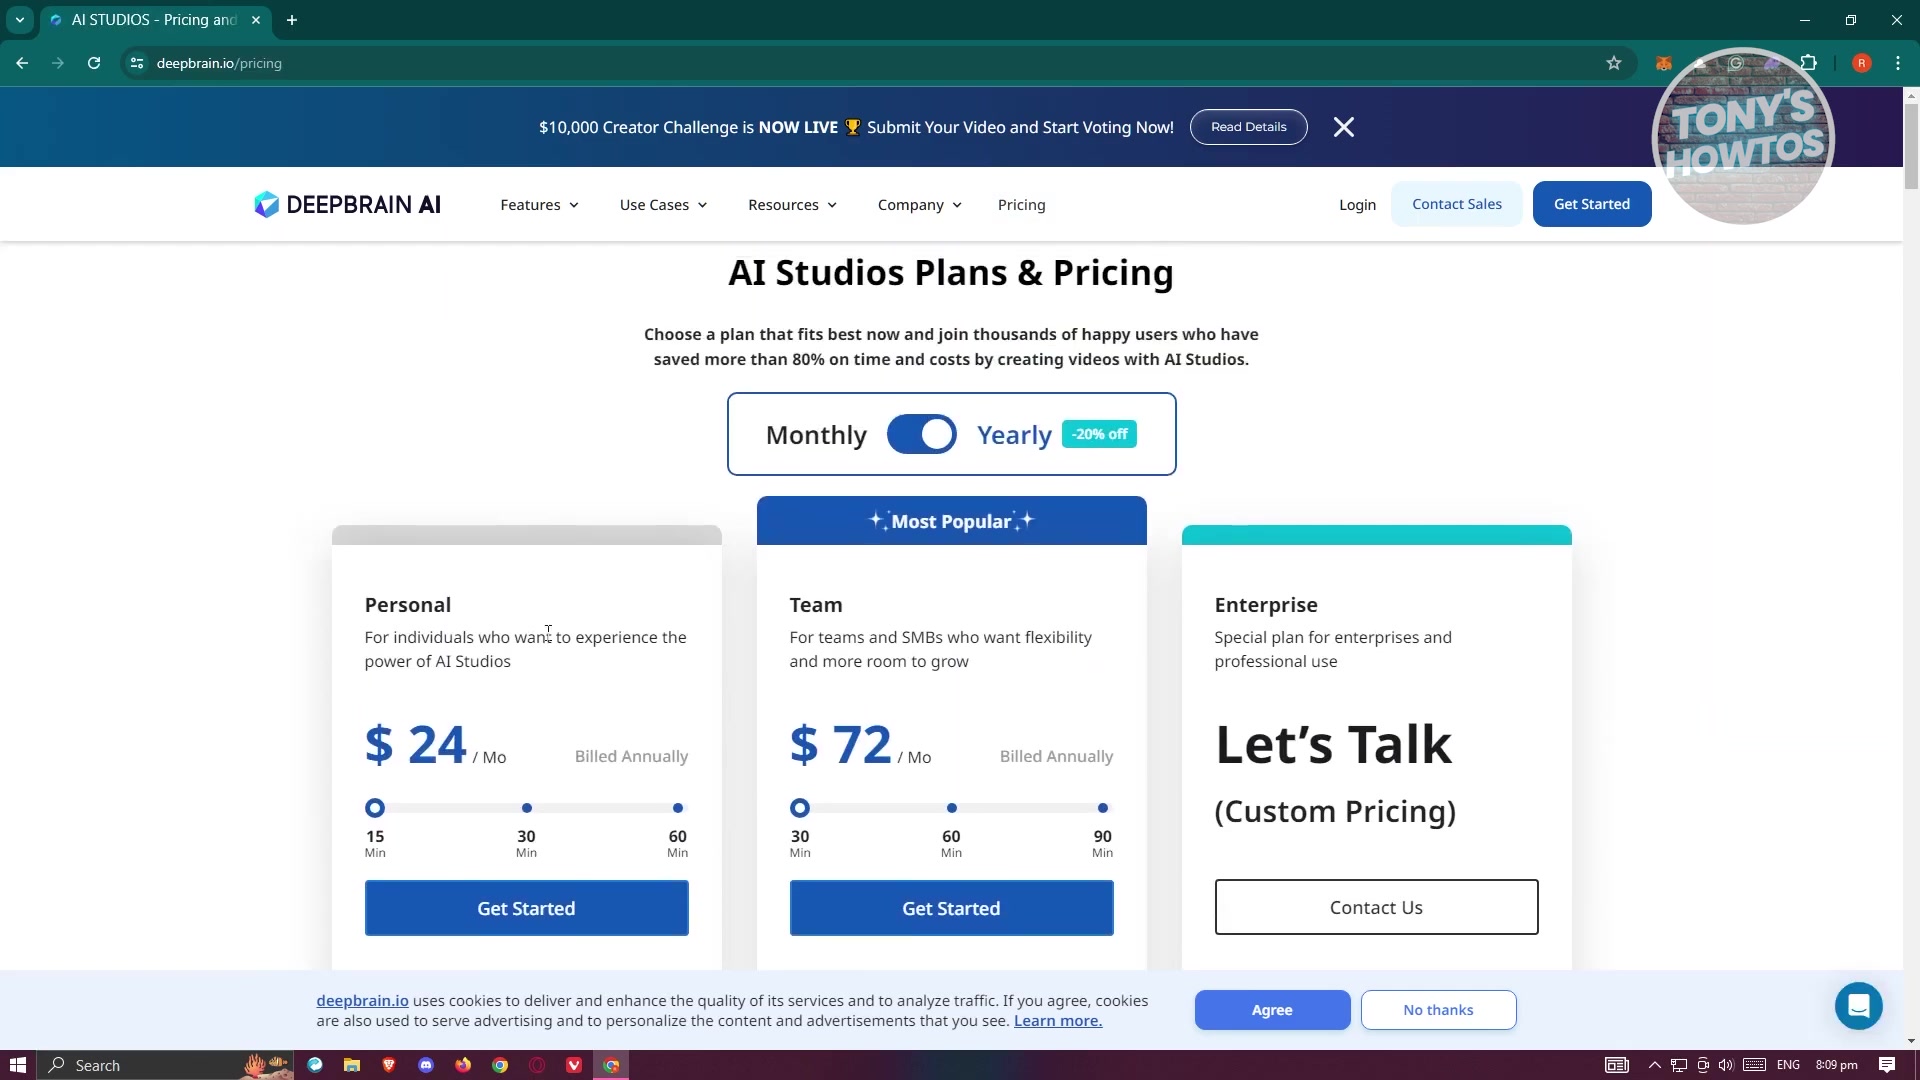Click the -20% off badge
This screenshot has height=1080, width=1920.
(x=1099, y=434)
